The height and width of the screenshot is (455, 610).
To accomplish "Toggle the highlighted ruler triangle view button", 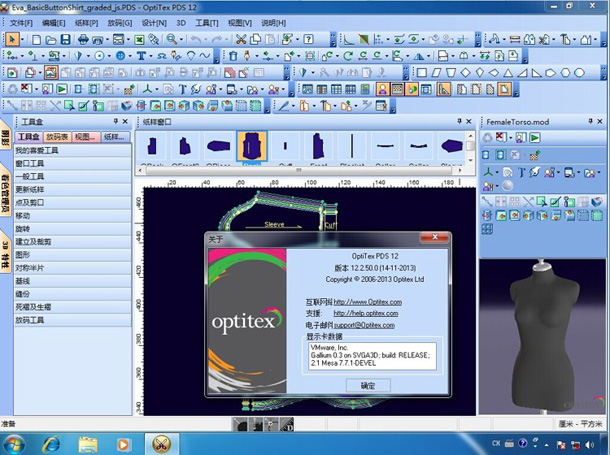I will tap(443, 89).
